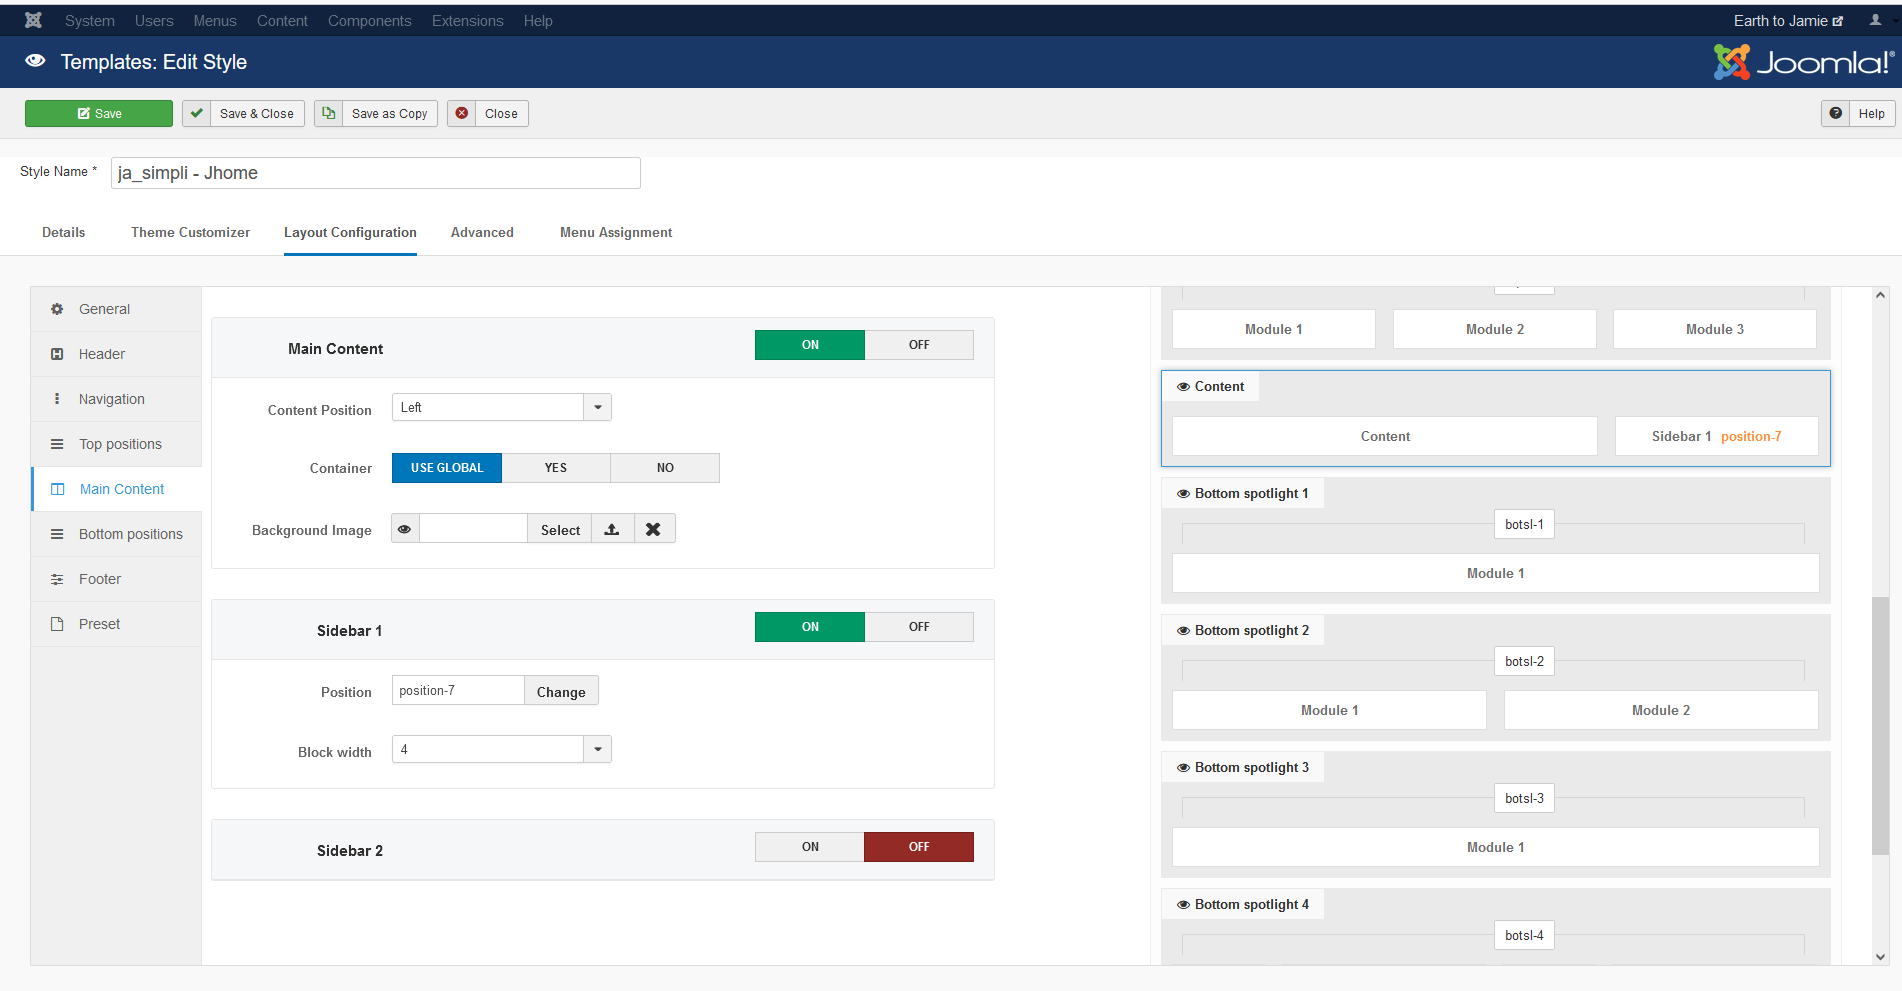Clear the background image with X icon
1902x991 pixels.
pyautogui.click(x=654, y=529)
